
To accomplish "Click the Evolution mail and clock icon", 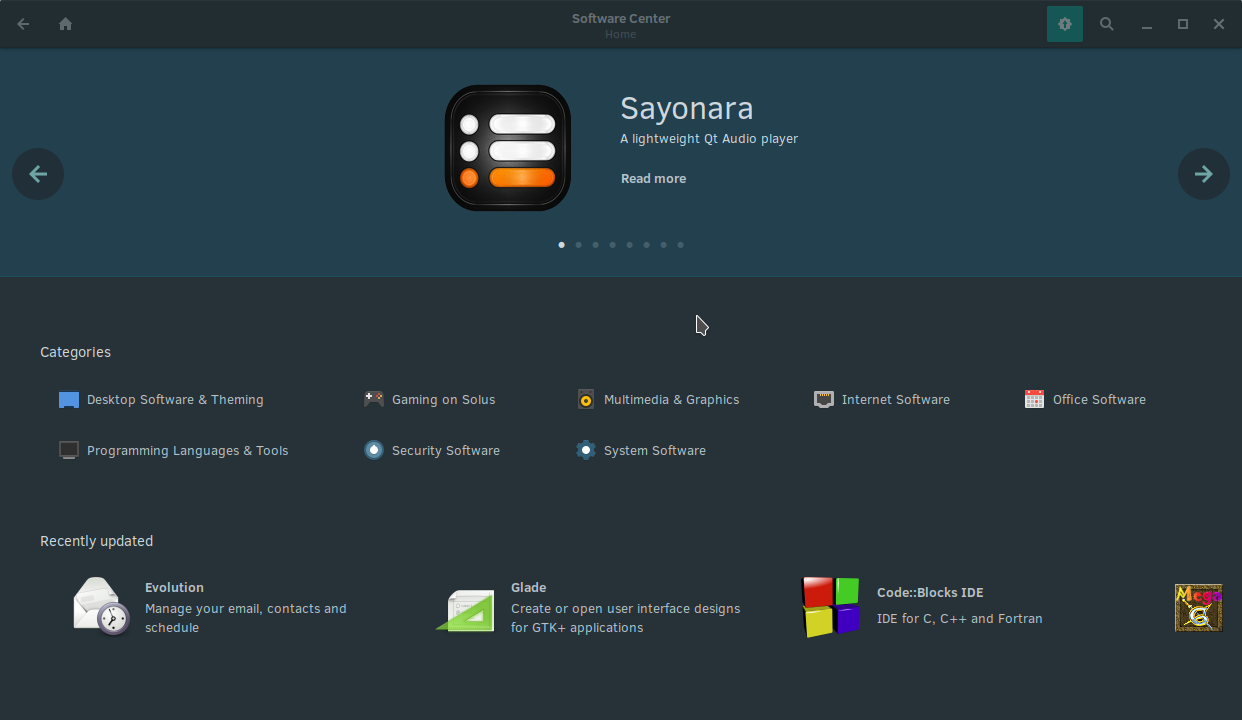I will (101, 606).
